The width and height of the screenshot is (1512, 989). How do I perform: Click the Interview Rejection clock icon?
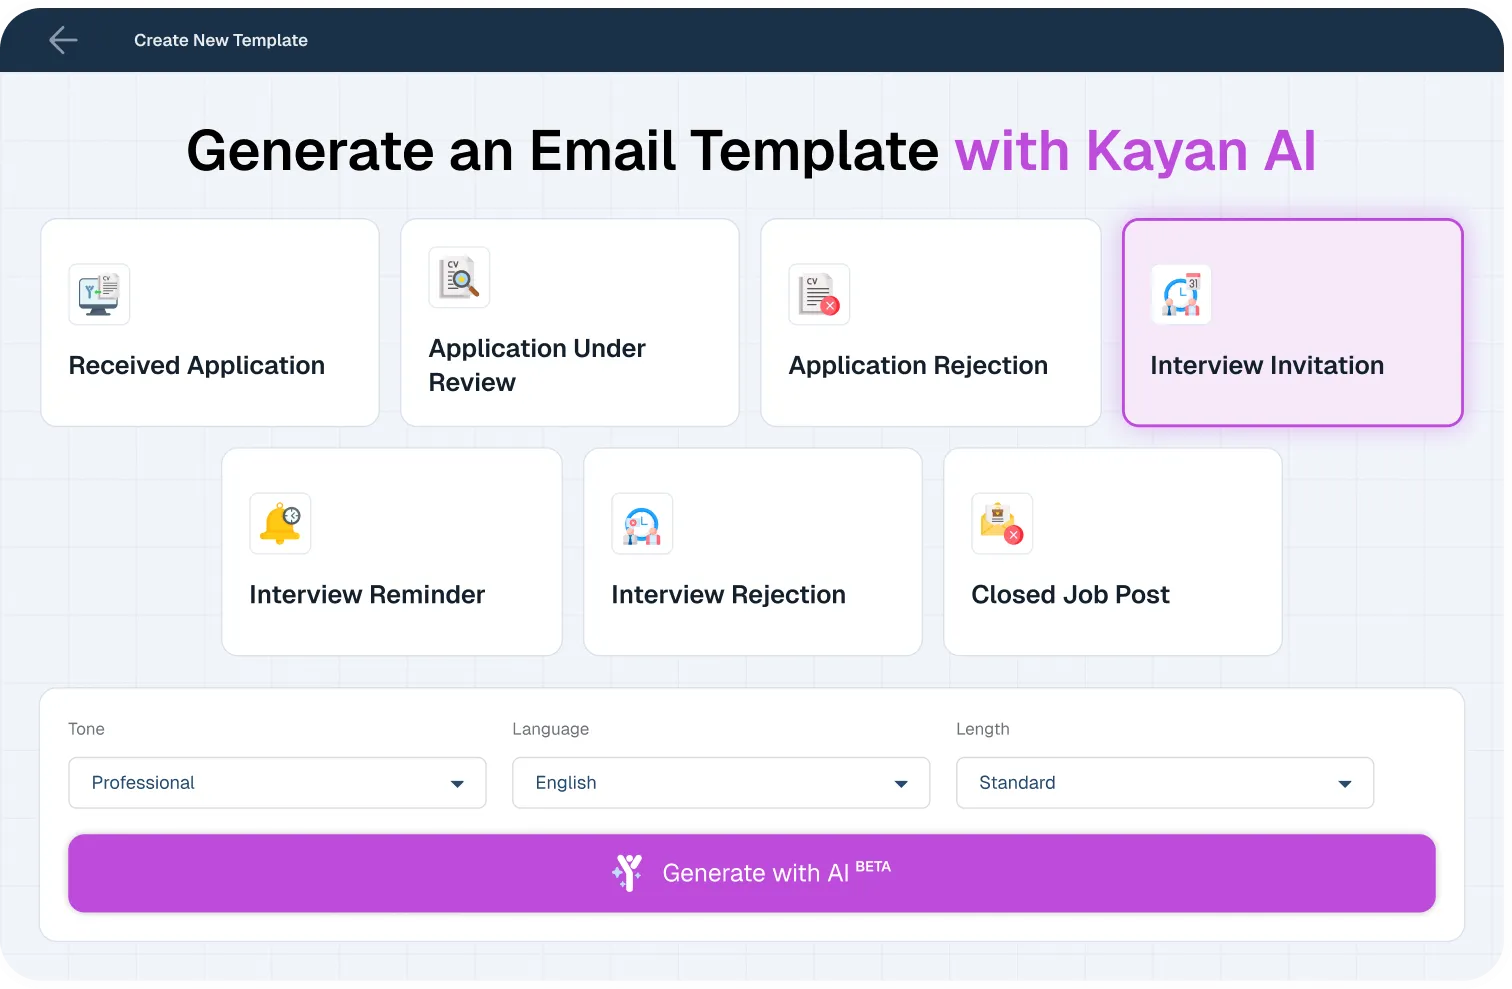642,523
